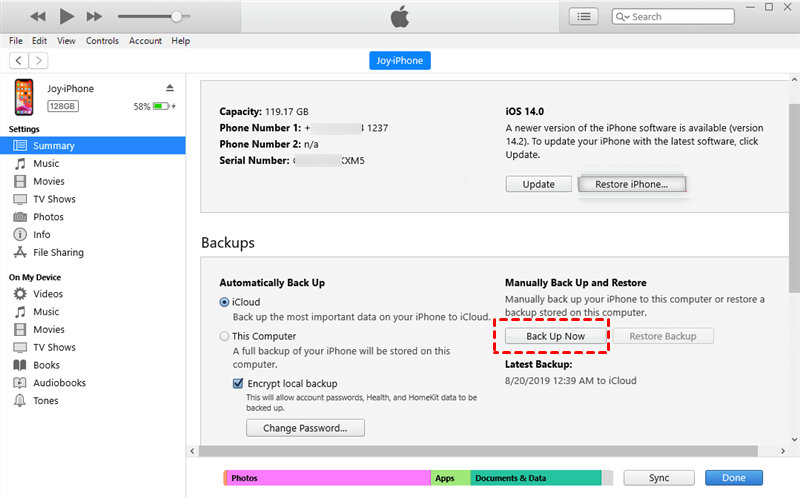Image resolution: width=800 pixels, height=498 pixels.
Task: Eject Joy-iPhone using the eject icon
Action: point(170,88)
